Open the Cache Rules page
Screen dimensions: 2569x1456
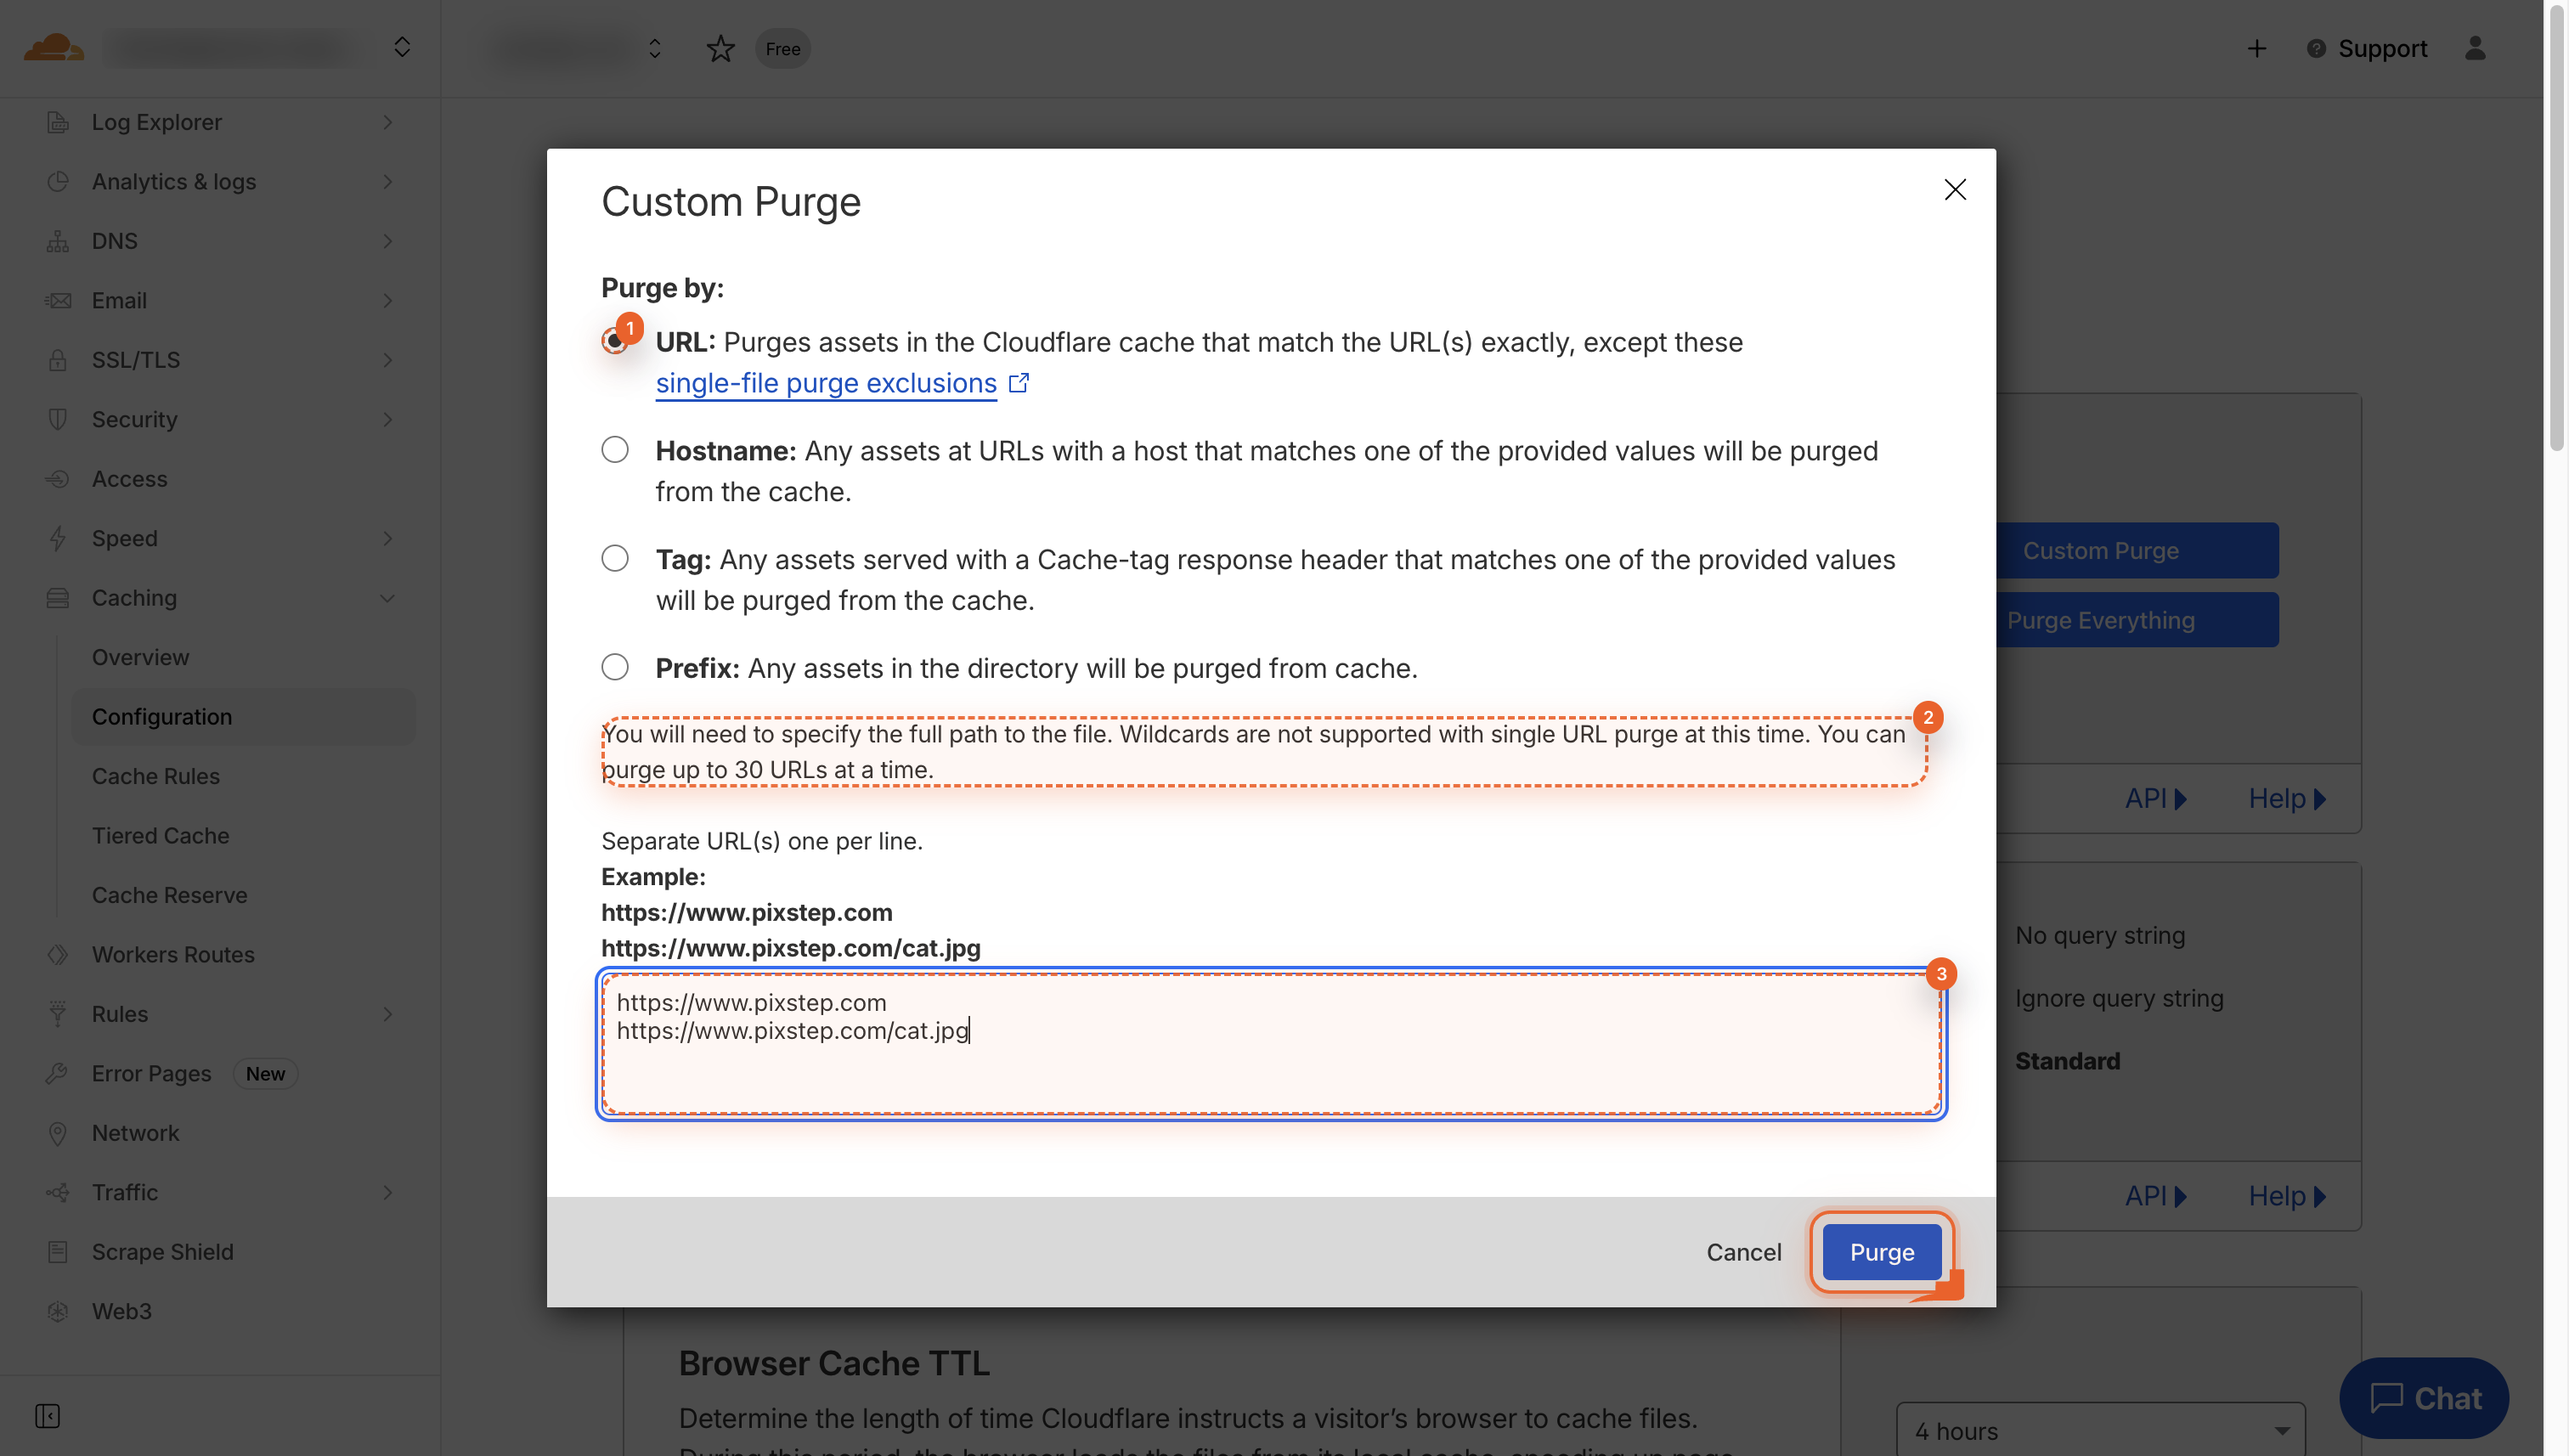pyautogui.click(x=156, y=776)
